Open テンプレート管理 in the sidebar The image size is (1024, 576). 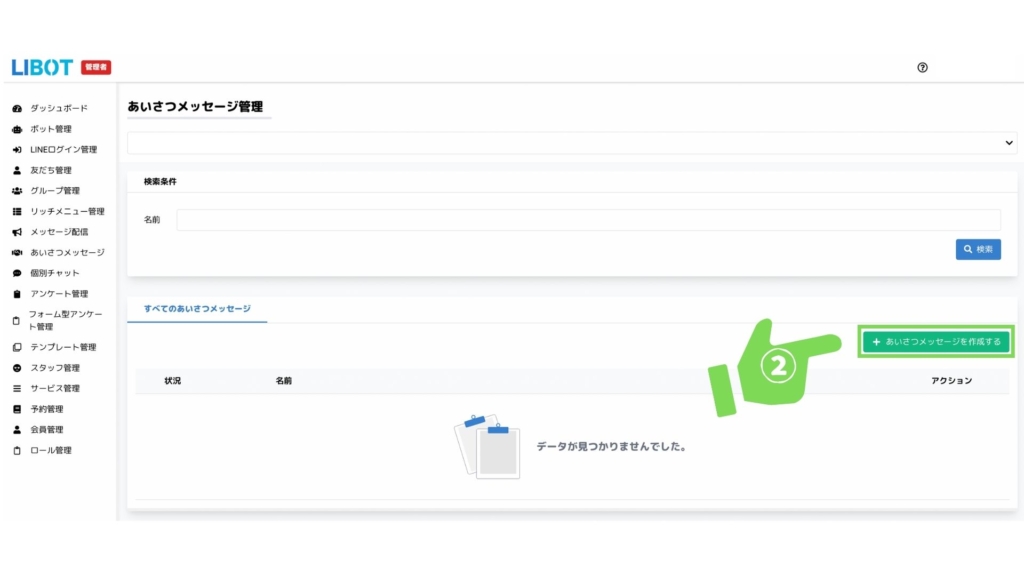[x=63, y=347]
